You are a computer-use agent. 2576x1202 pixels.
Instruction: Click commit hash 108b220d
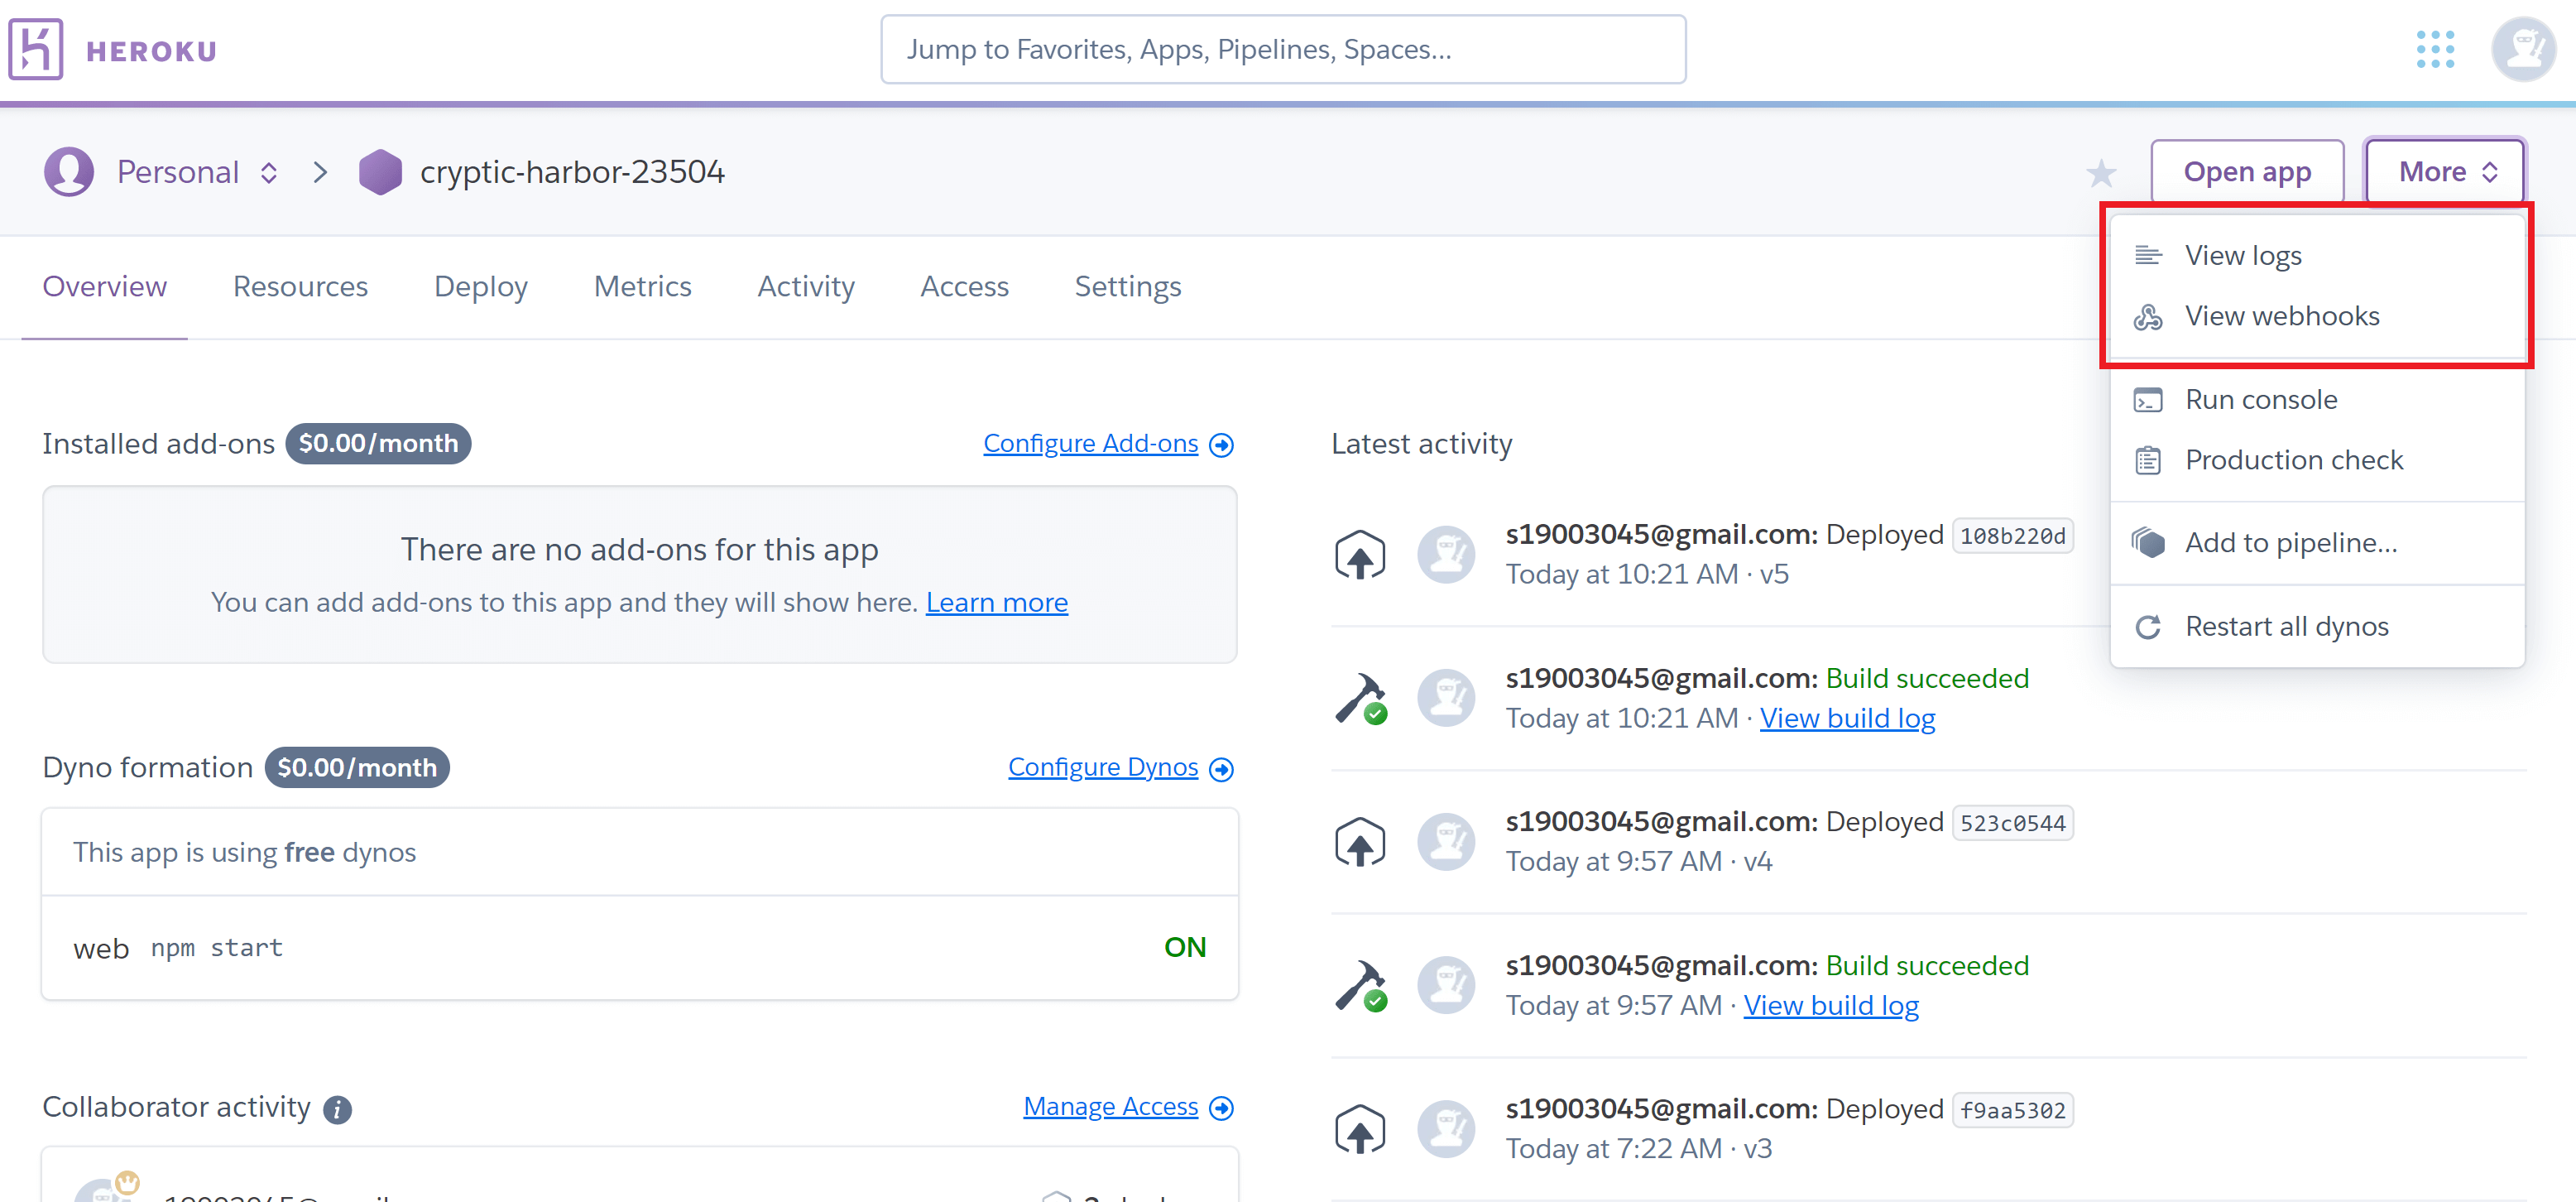pyautogui.click(x=2012, y=536)
